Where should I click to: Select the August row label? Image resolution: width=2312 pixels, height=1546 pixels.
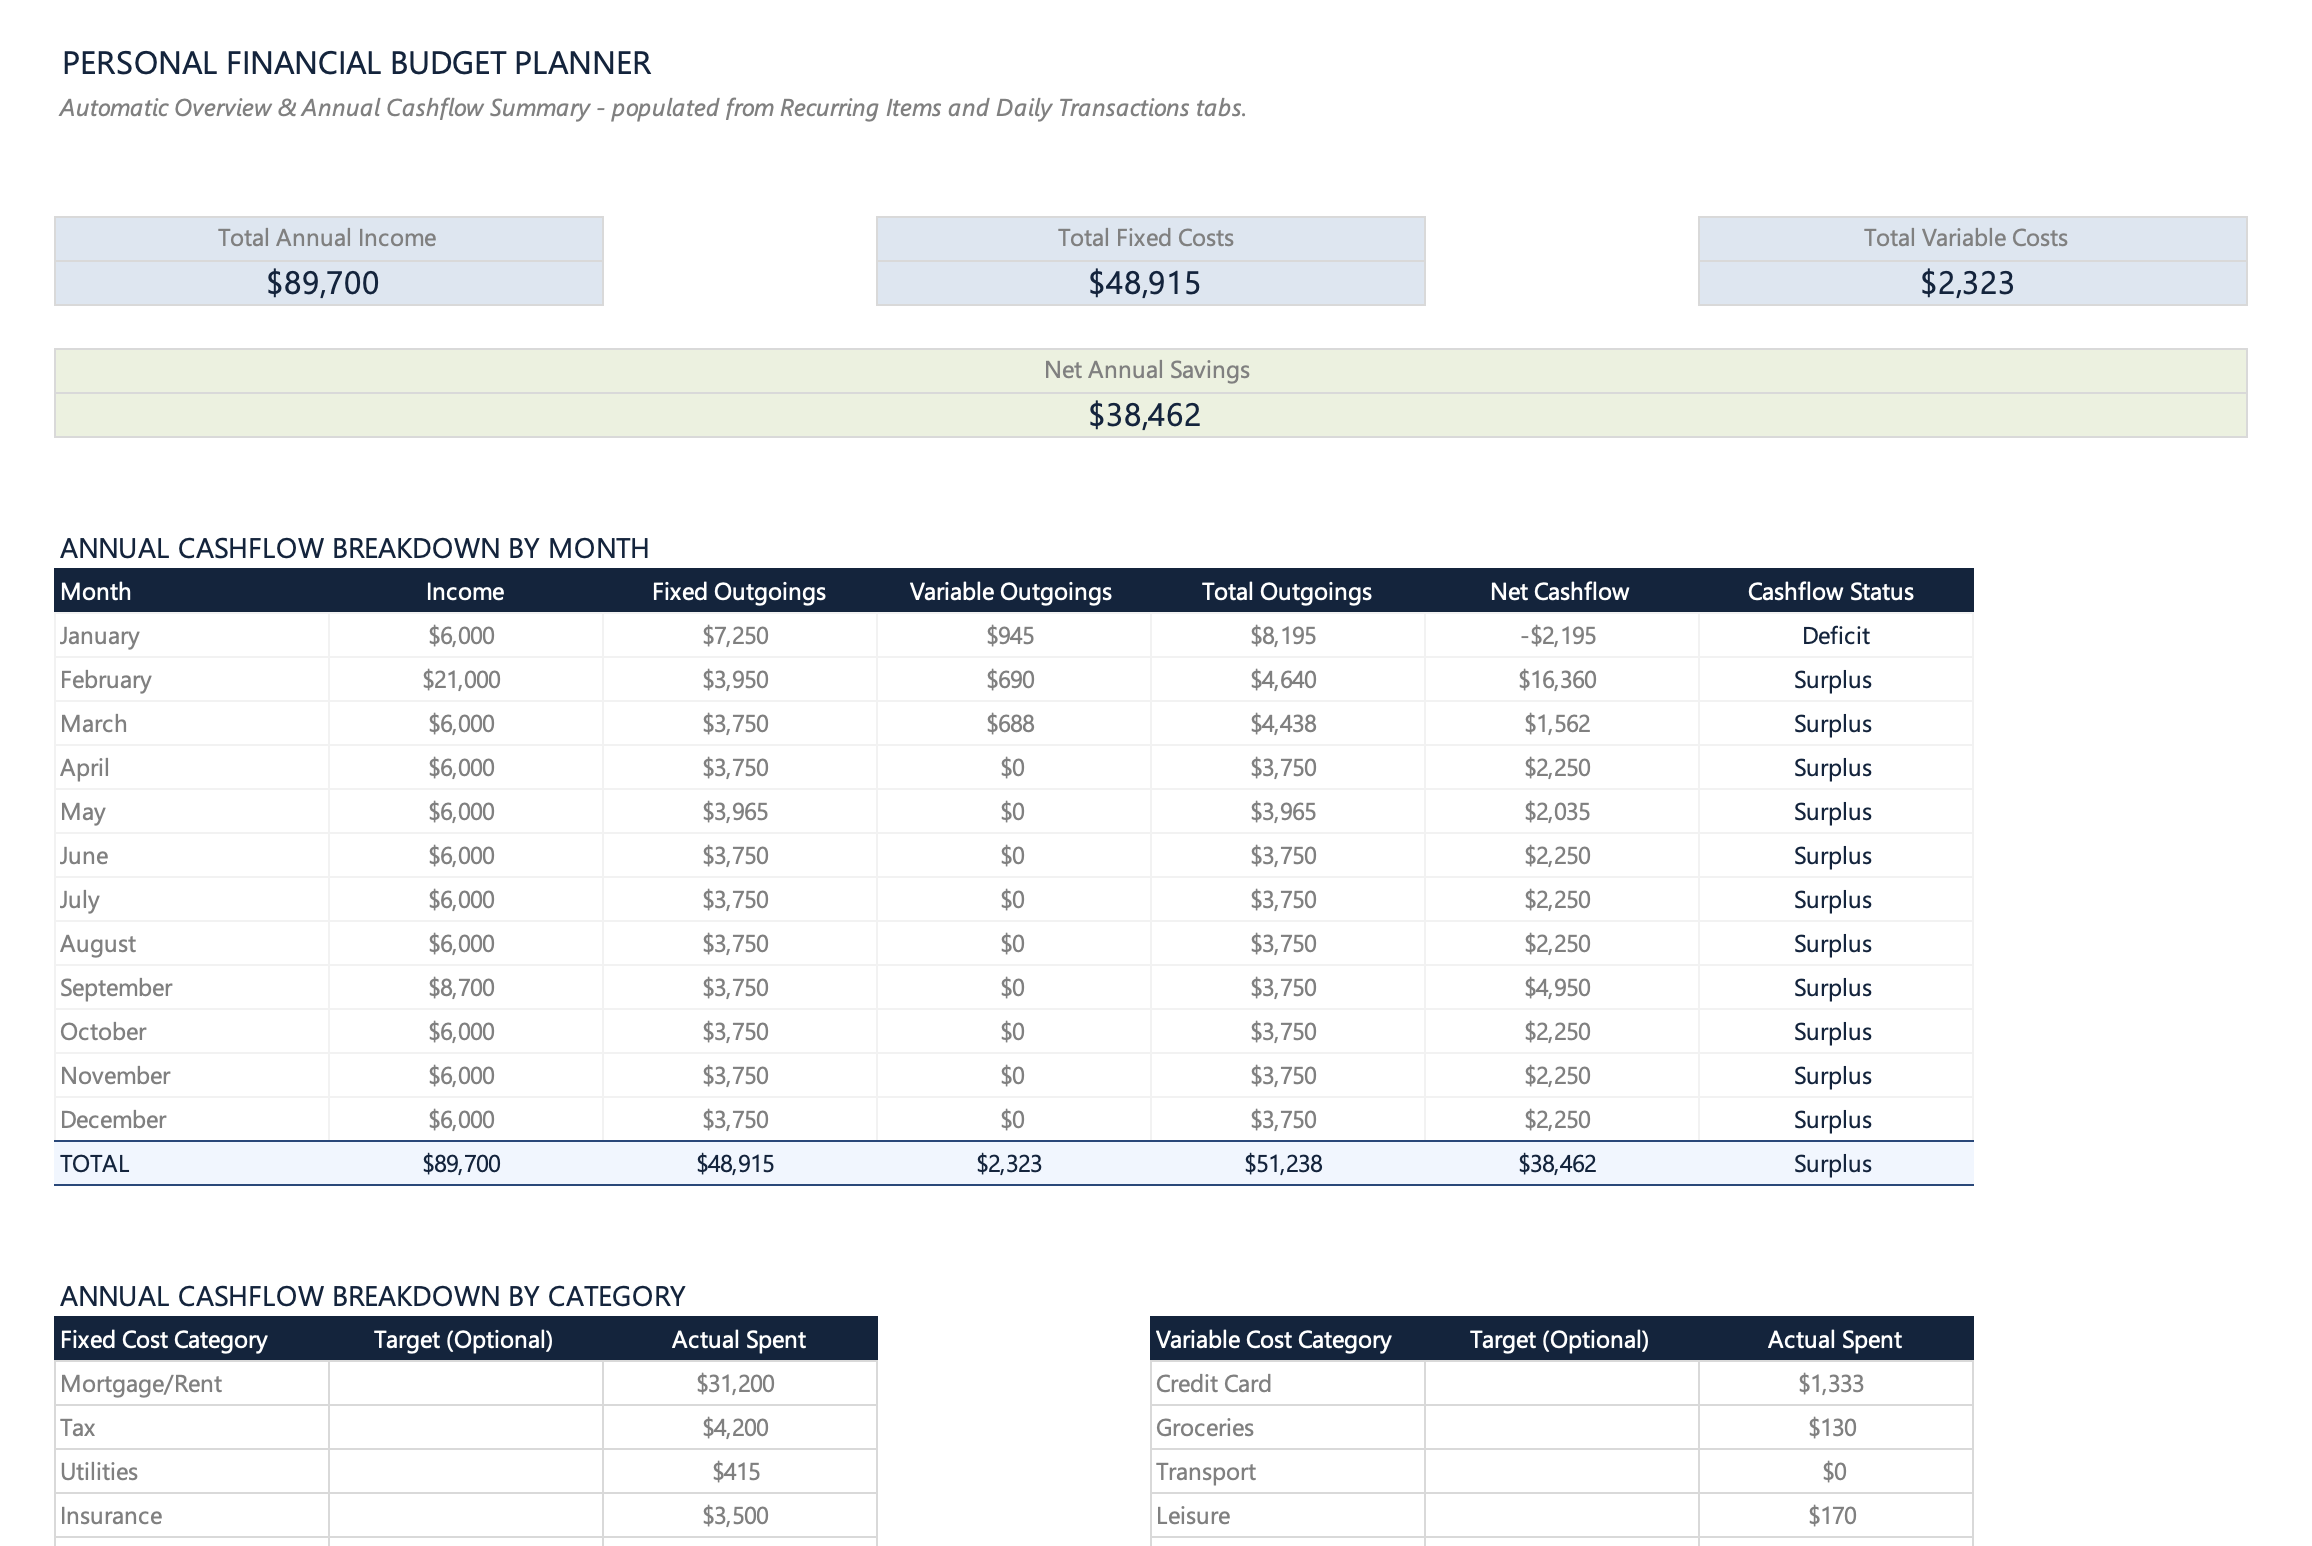pyautogui.click(x=97, y=944)
